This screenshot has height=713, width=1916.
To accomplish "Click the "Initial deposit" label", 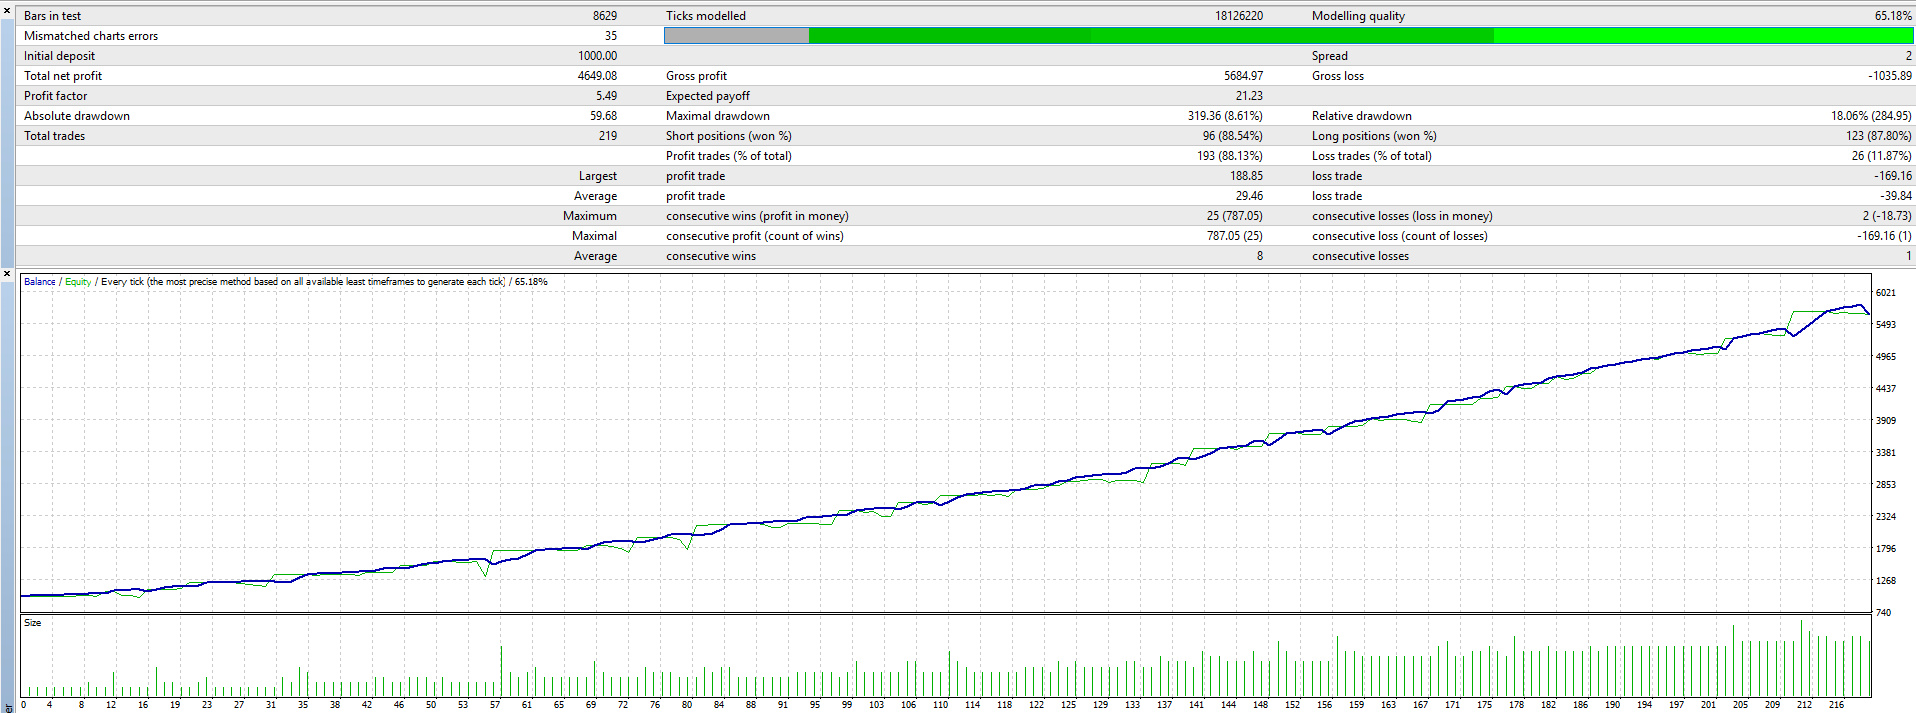I will click(x=60, y=56).
